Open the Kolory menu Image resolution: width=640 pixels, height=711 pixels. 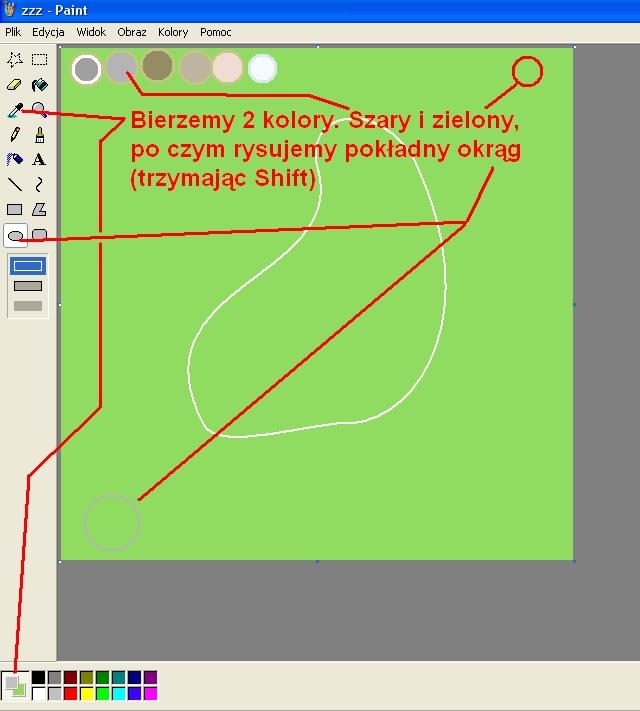pyautogui.click(x=173, y=32)
